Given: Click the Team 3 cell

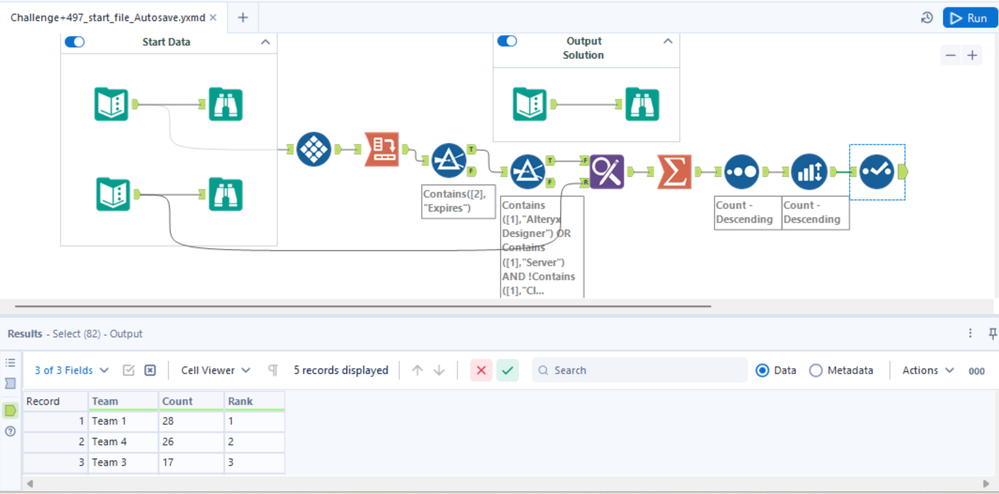Looking at the screenshot, I should (123, 462).
